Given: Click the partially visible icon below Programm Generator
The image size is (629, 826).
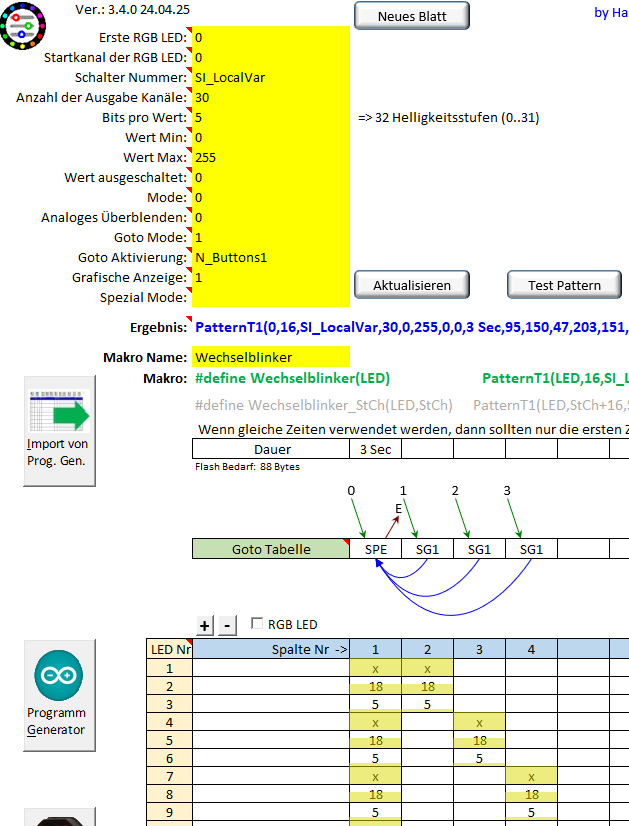Looking at the screenshot, I should 59,818.
